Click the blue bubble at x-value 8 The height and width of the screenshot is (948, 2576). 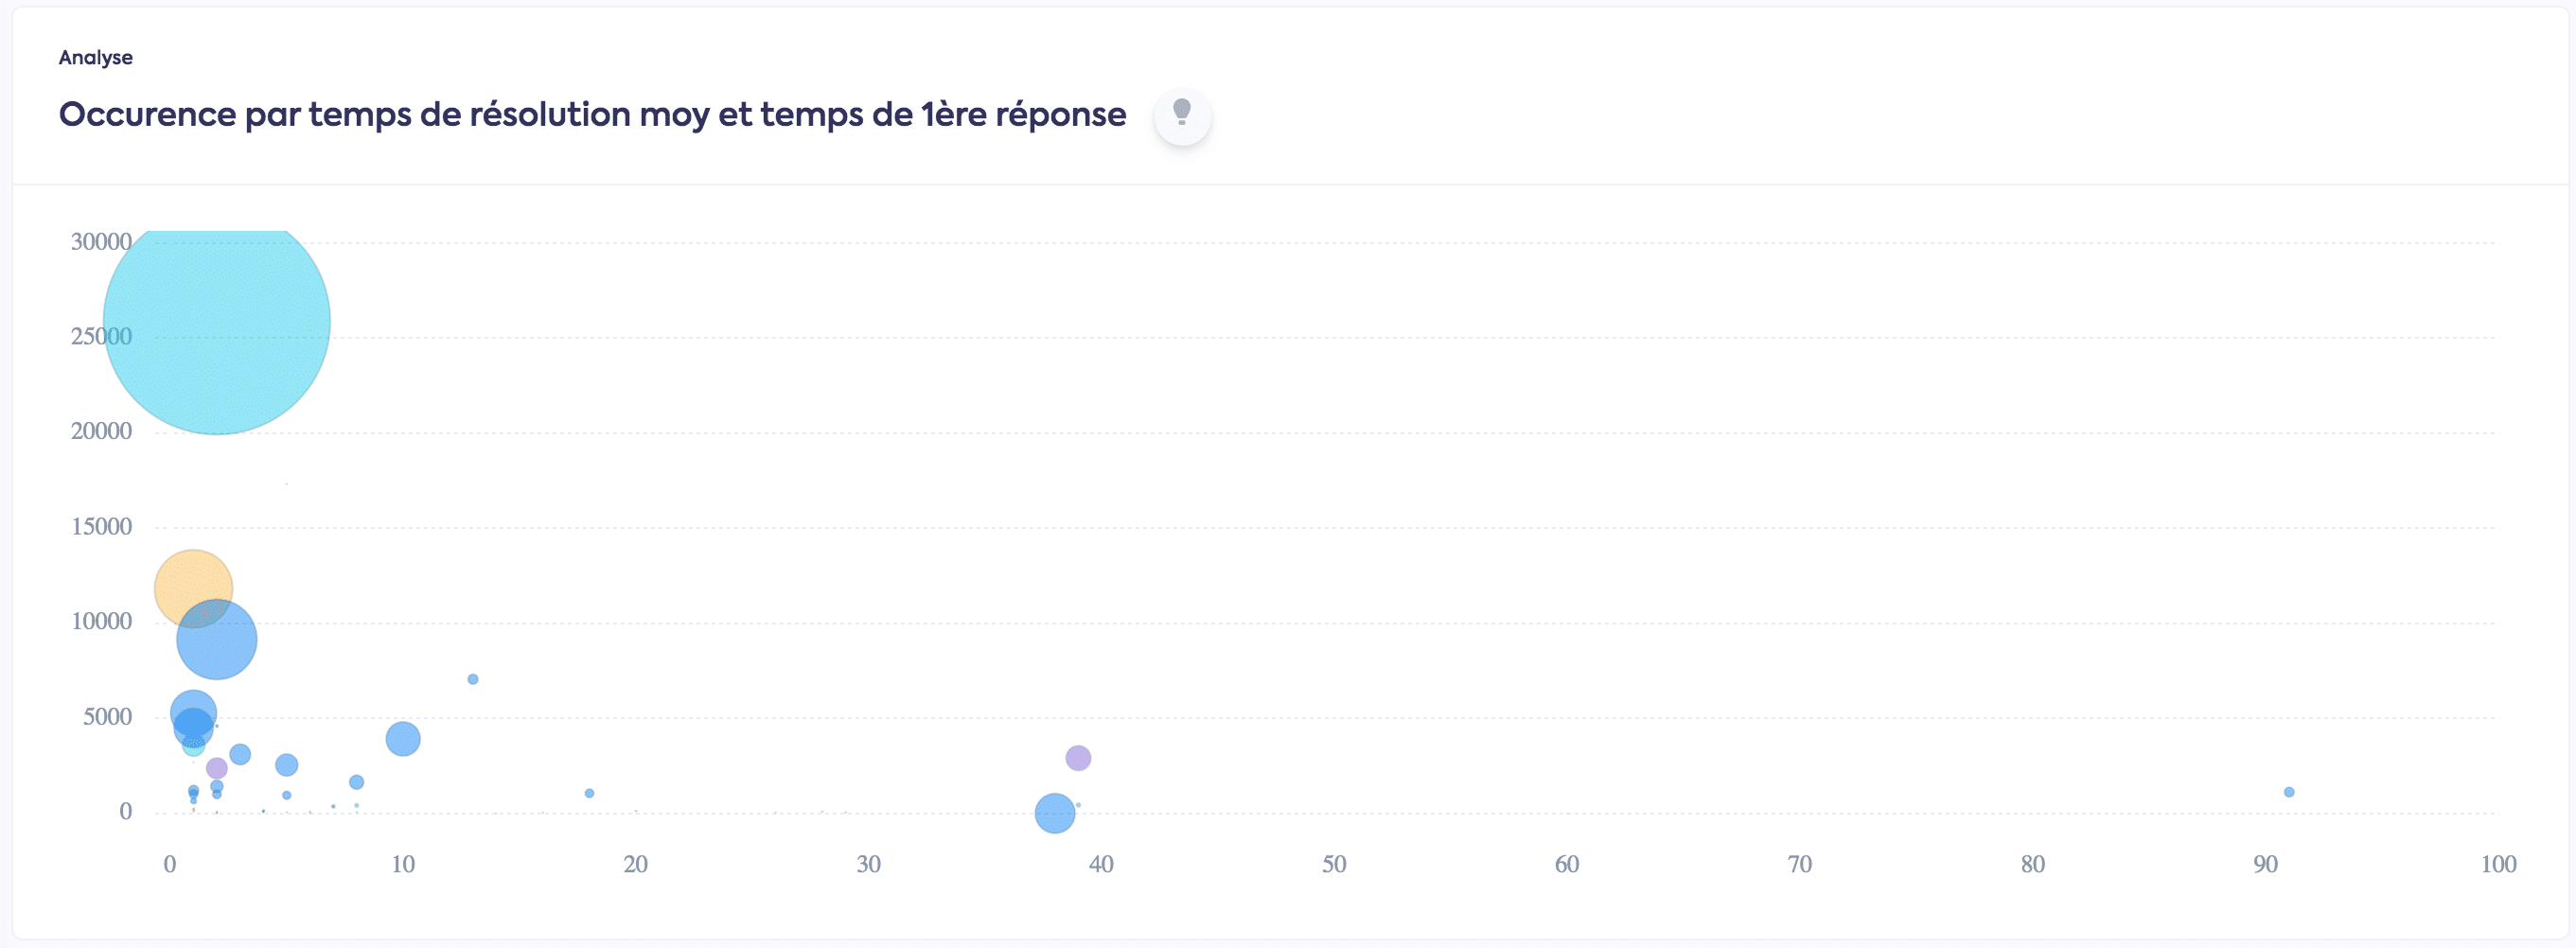coord(356,782)
